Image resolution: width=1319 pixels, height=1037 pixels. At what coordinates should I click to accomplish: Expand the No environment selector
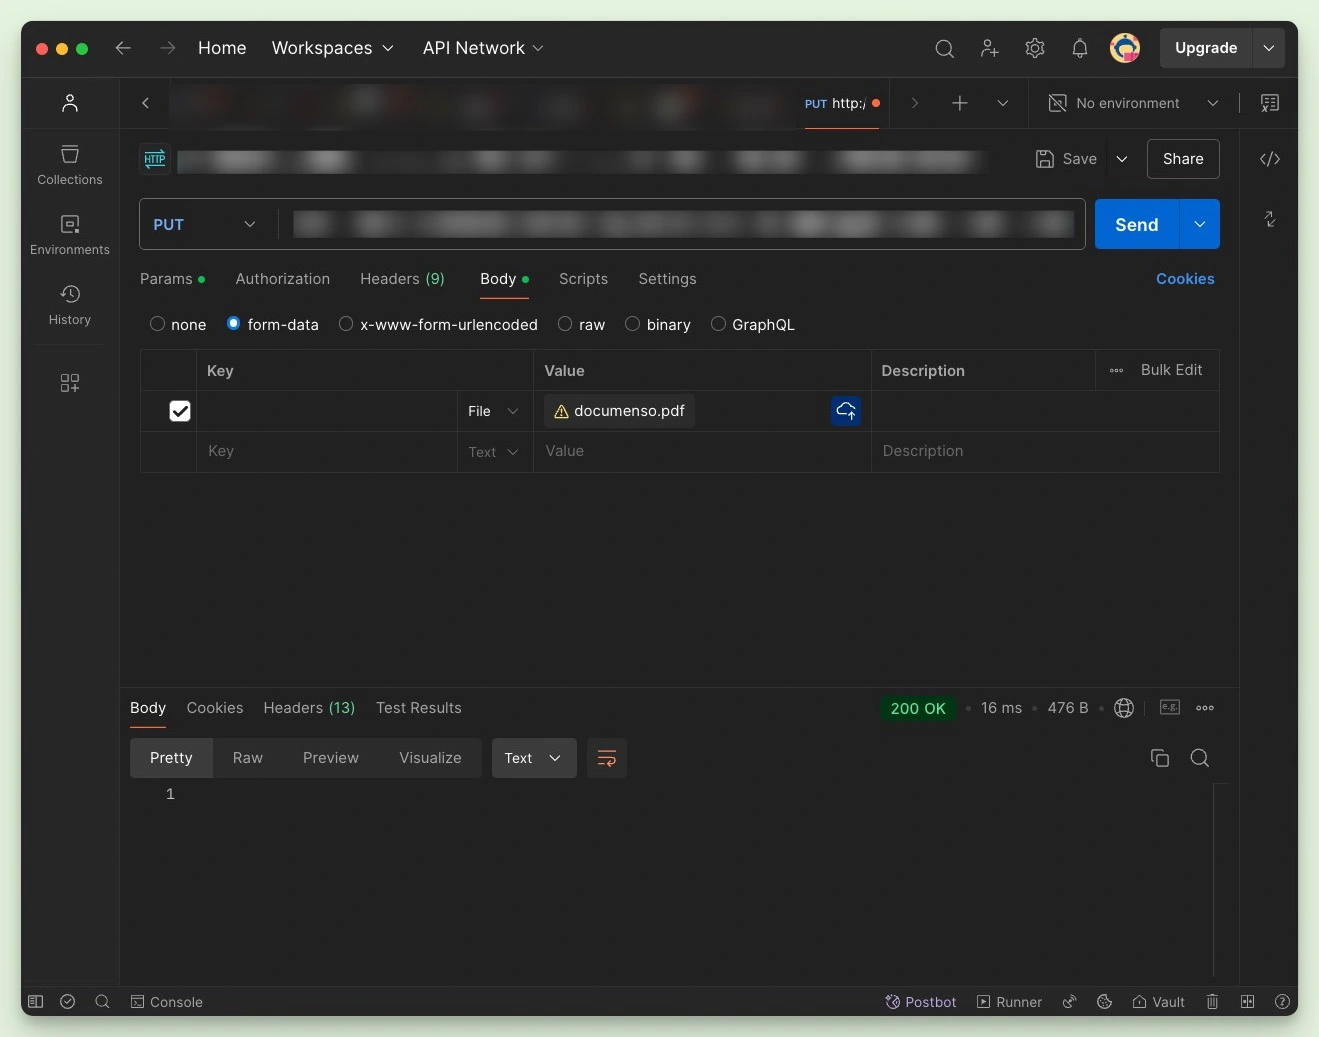[x=1133, y=103]
